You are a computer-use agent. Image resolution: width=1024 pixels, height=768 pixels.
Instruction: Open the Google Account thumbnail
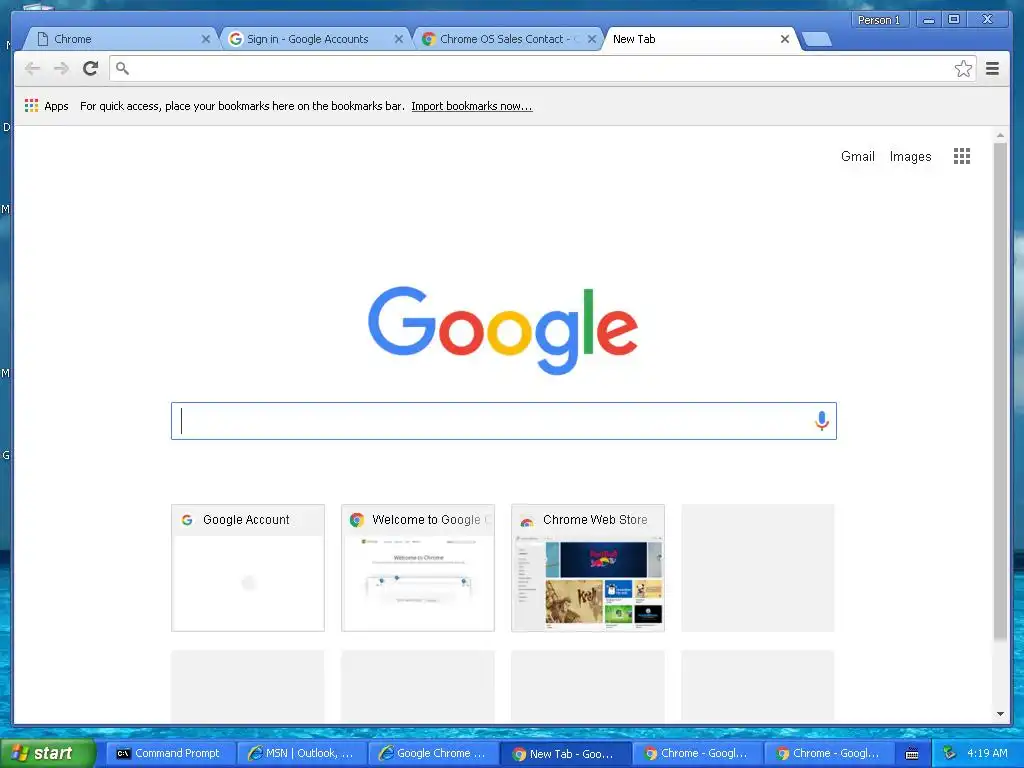pos(248,568)
